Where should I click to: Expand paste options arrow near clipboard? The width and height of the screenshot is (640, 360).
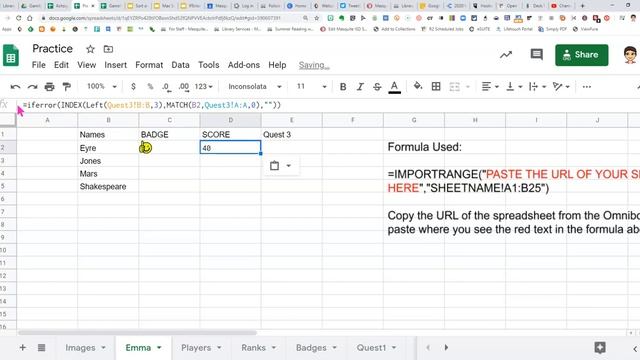pos(289,166)
